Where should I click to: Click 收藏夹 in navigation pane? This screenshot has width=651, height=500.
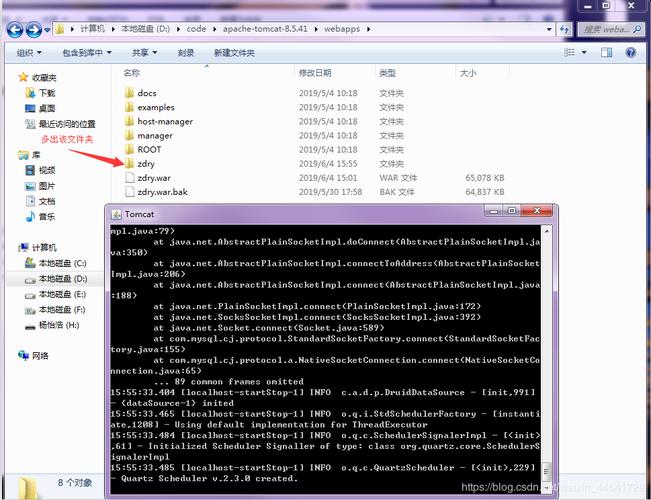[44, 78]
